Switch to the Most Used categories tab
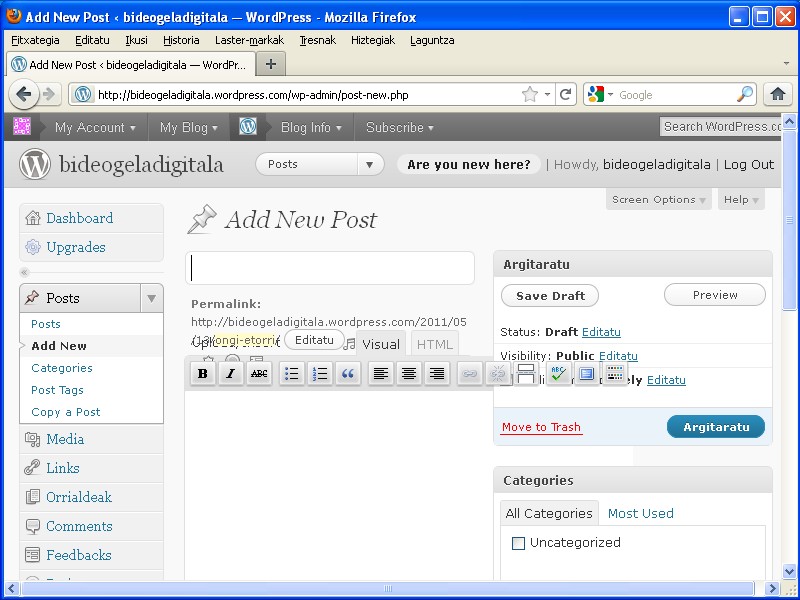Viewport: 800px width, 600px height. click(641, 513)
